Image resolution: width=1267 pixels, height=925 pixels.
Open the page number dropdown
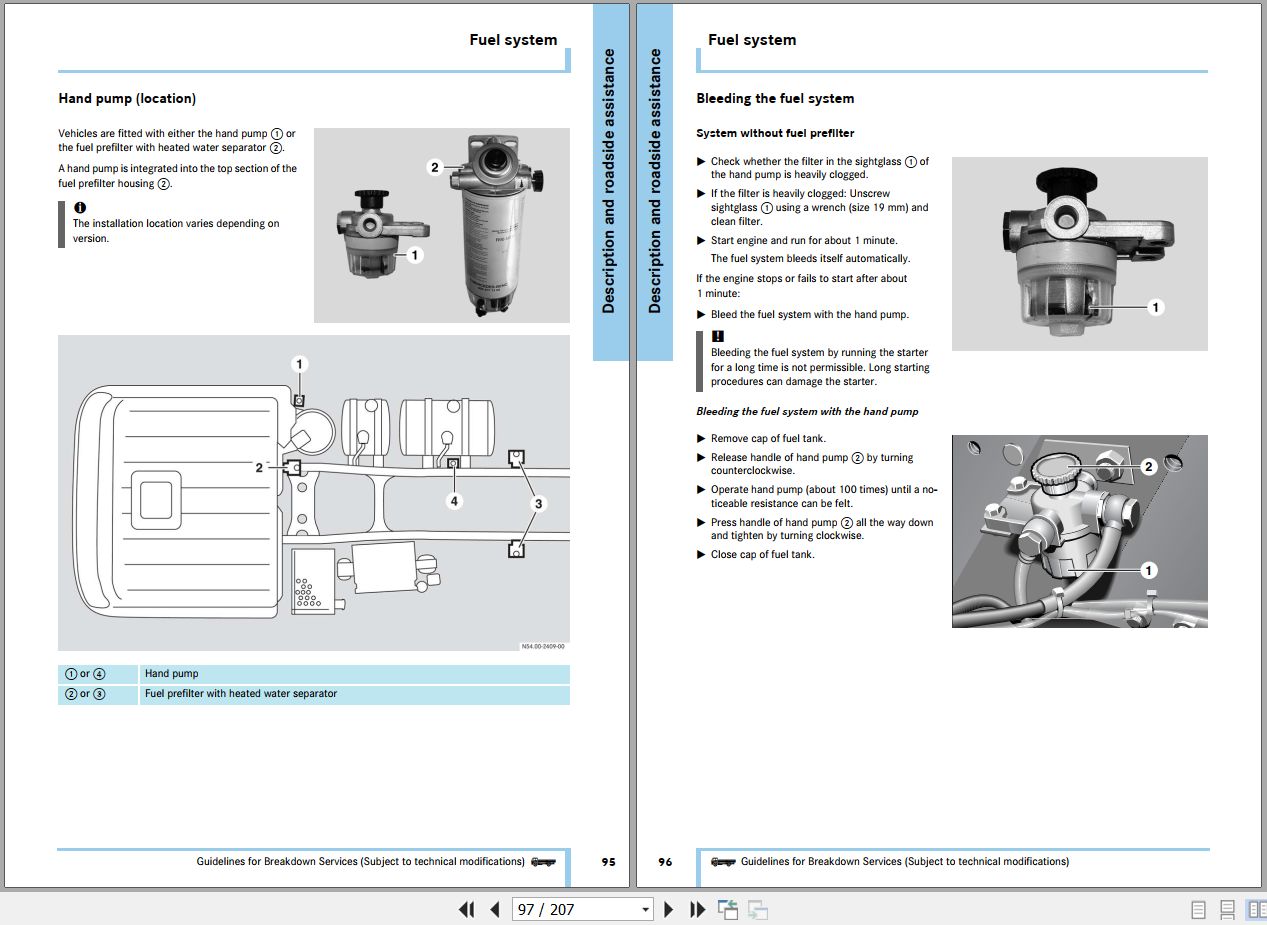[x=645, y=910]
